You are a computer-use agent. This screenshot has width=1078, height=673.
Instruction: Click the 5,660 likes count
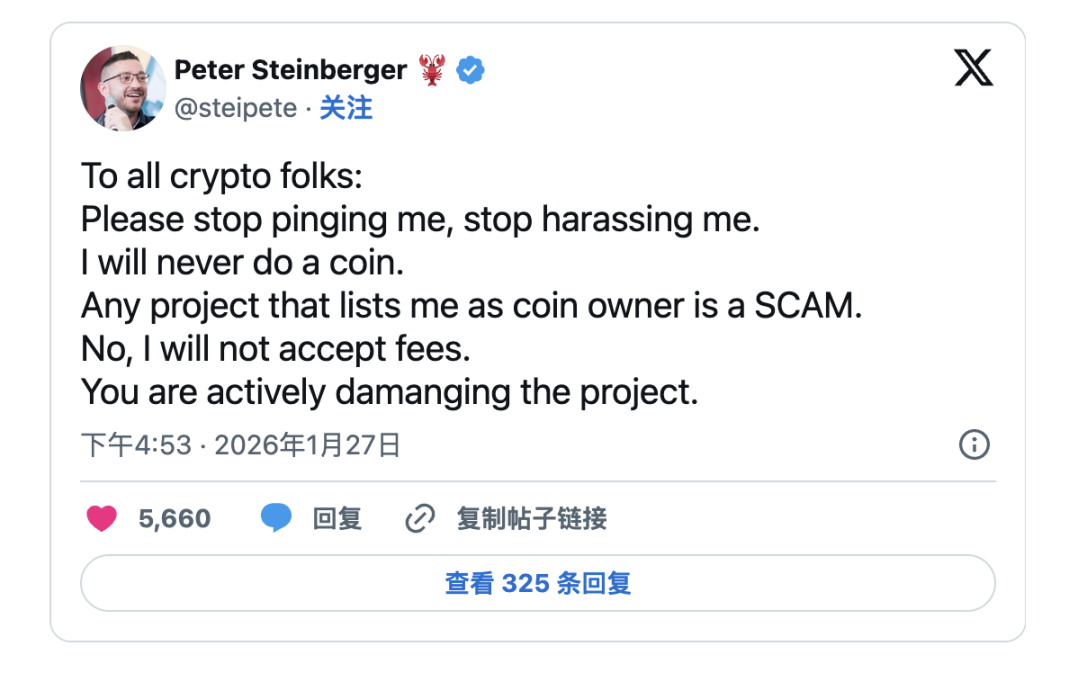175,519
